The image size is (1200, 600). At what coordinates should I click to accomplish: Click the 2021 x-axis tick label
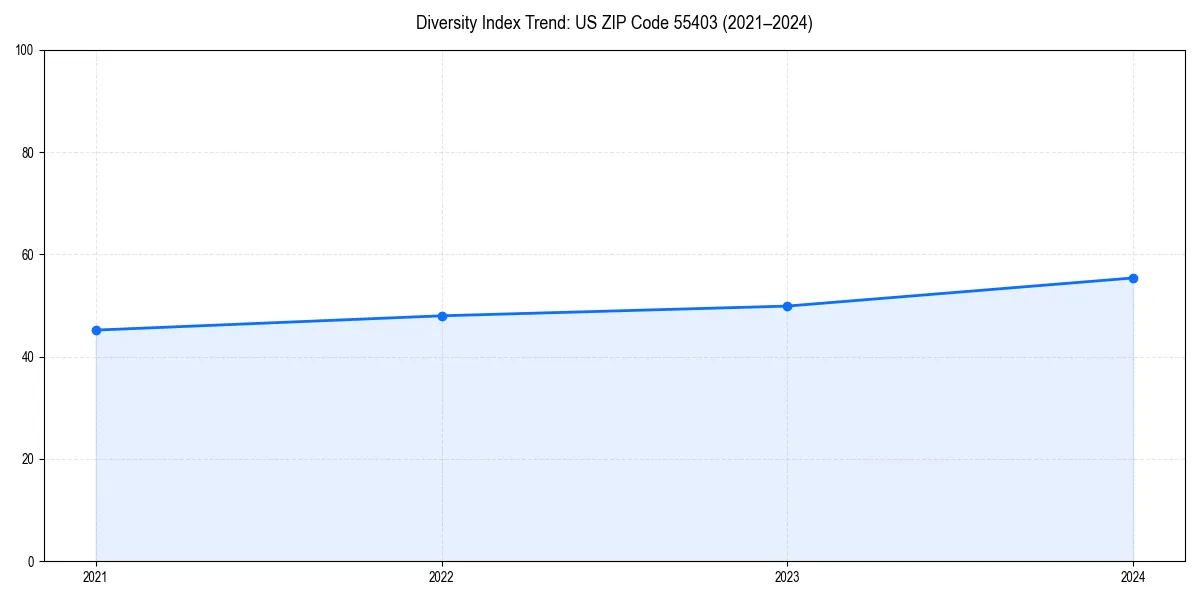pos(96,577)
